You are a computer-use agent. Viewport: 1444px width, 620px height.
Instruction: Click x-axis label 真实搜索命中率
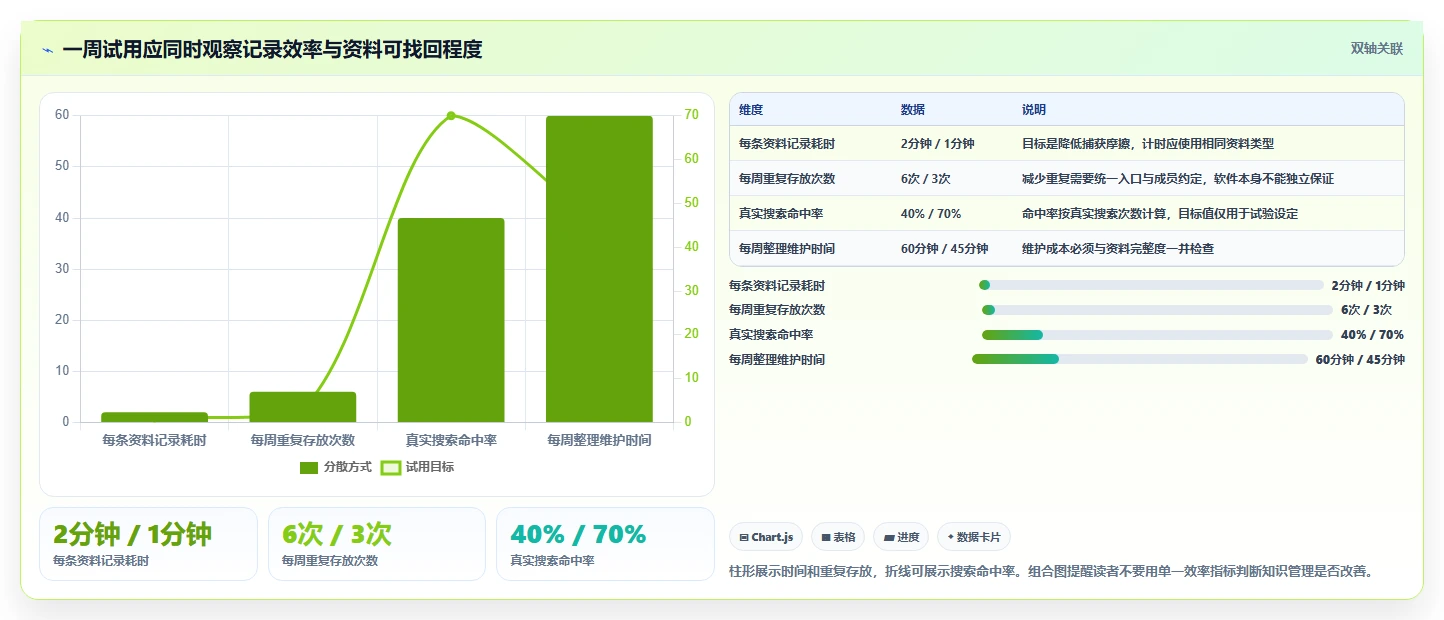click(451, 440)
